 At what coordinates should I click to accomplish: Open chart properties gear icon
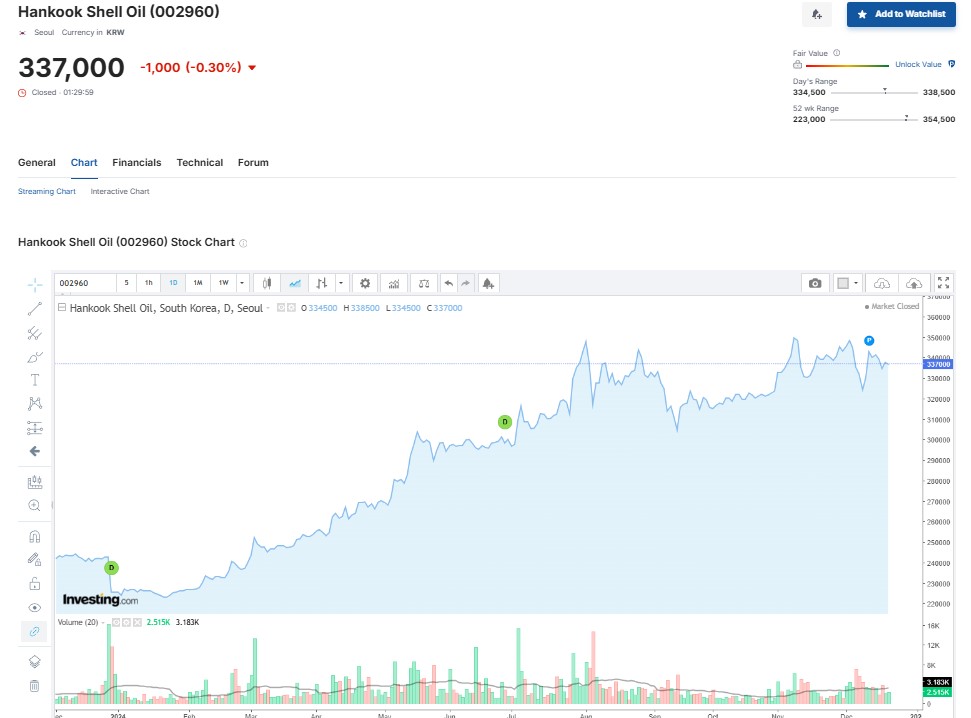(x=365, y=283)
